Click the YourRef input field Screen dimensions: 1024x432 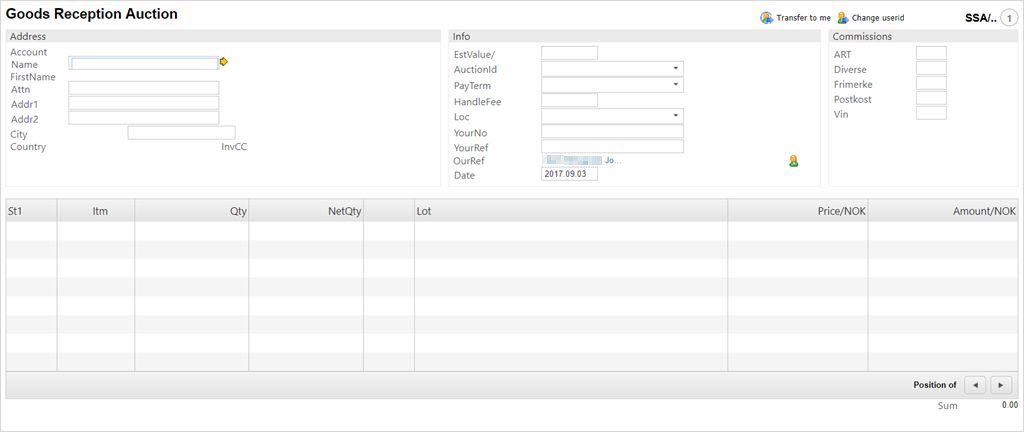[x=612, y=146]
